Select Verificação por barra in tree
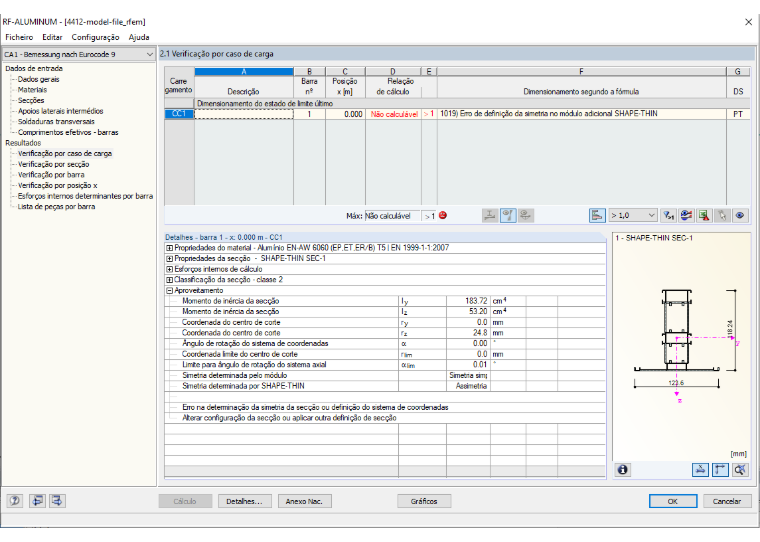Viewport: 760px width, 542px height. tap(51, 175)
